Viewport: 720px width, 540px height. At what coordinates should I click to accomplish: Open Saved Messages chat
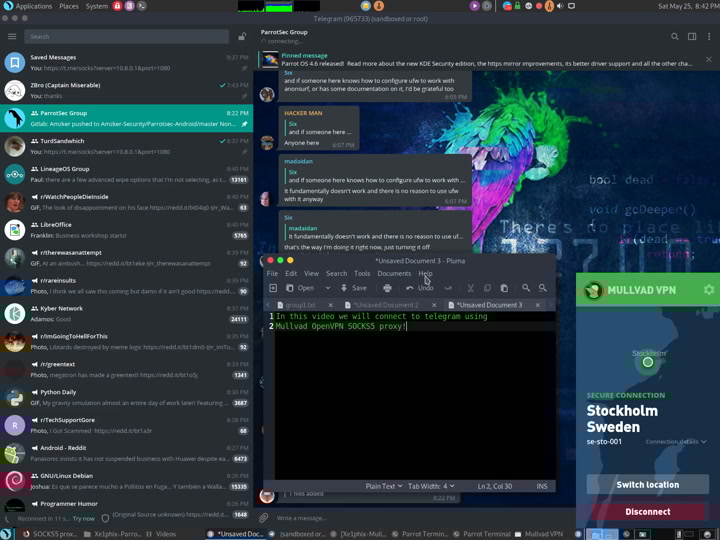click(126, 62)
